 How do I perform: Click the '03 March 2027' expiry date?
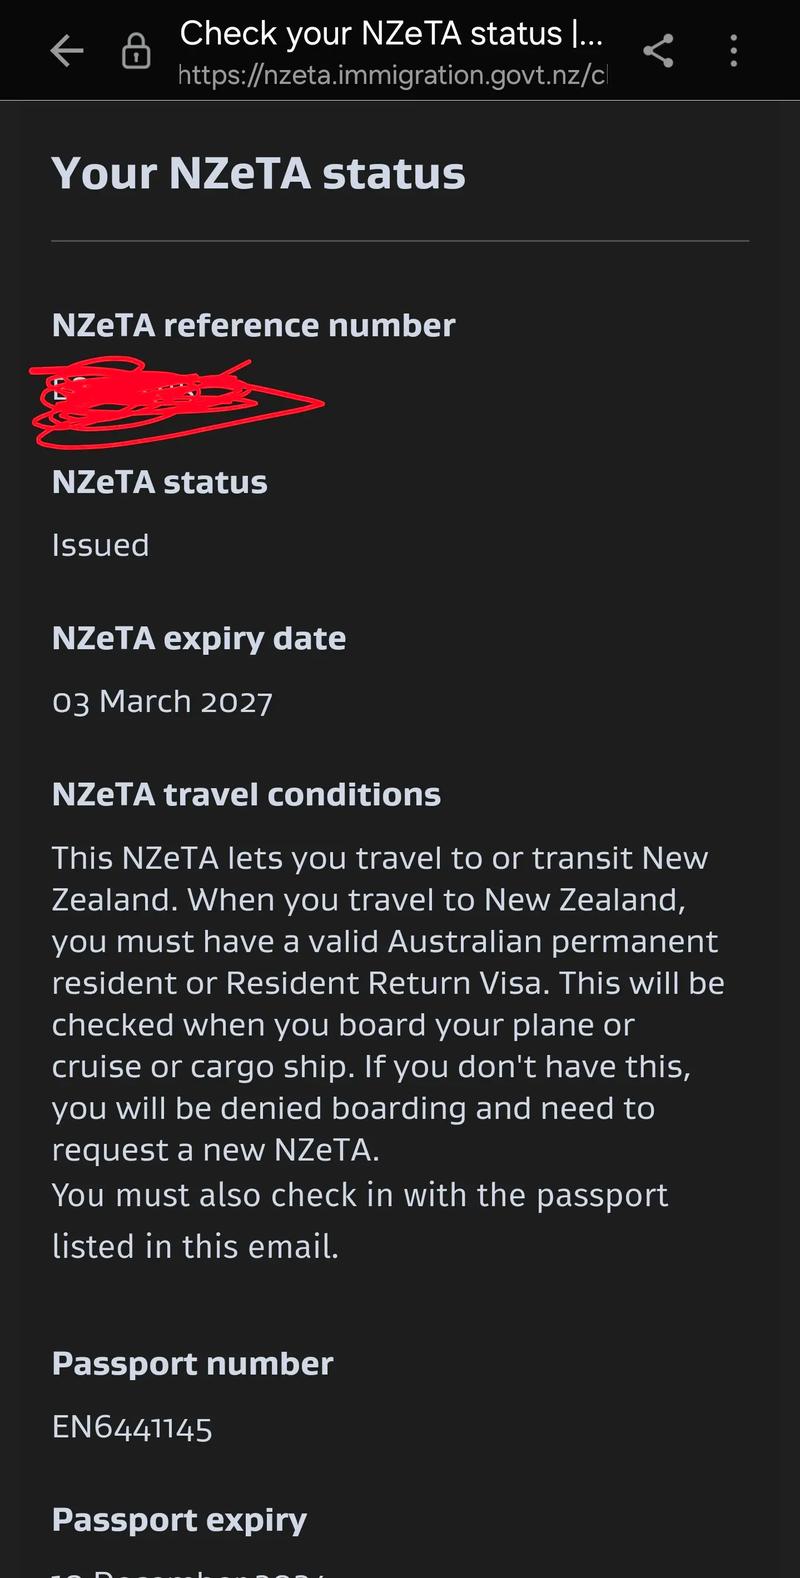tap(162, 702)
